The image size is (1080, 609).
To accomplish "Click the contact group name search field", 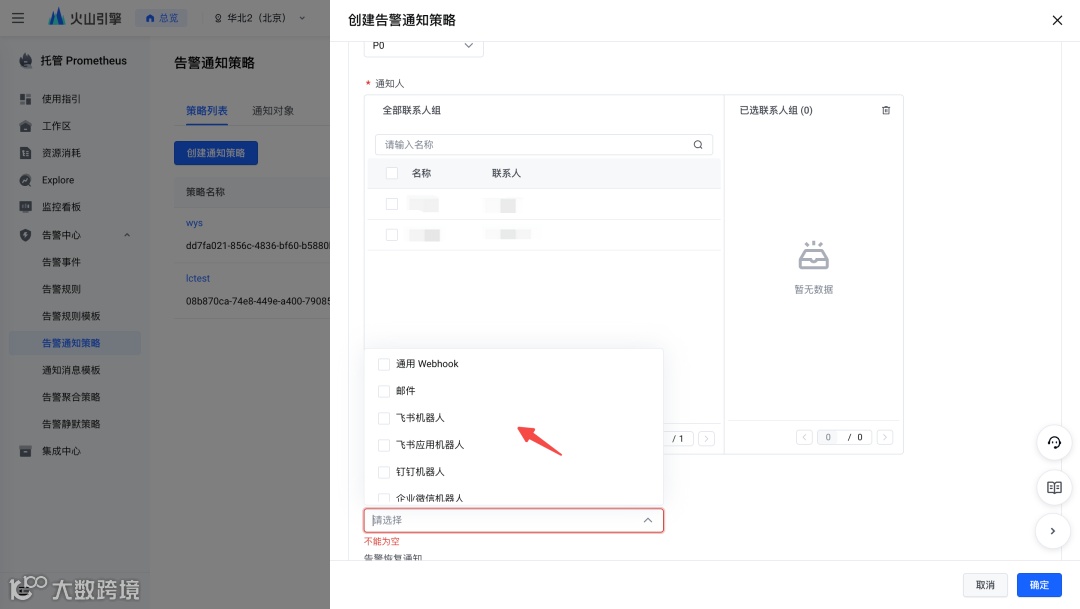I will pyautogui.click(x=543, y=145).
